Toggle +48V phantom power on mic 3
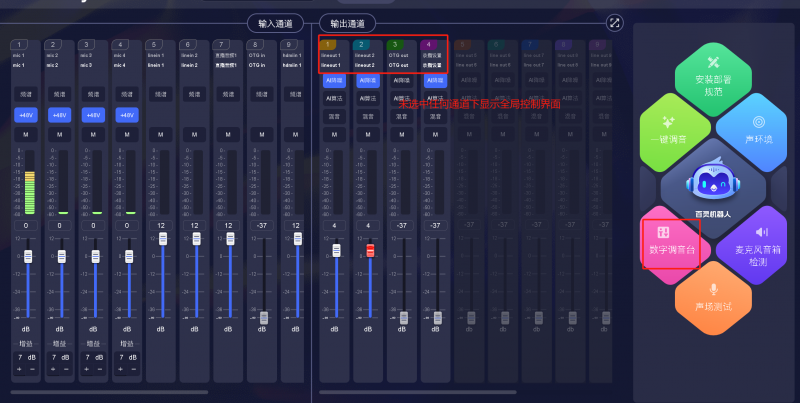The height and width of the screenshot is (403, 800). tap(92, 115)
